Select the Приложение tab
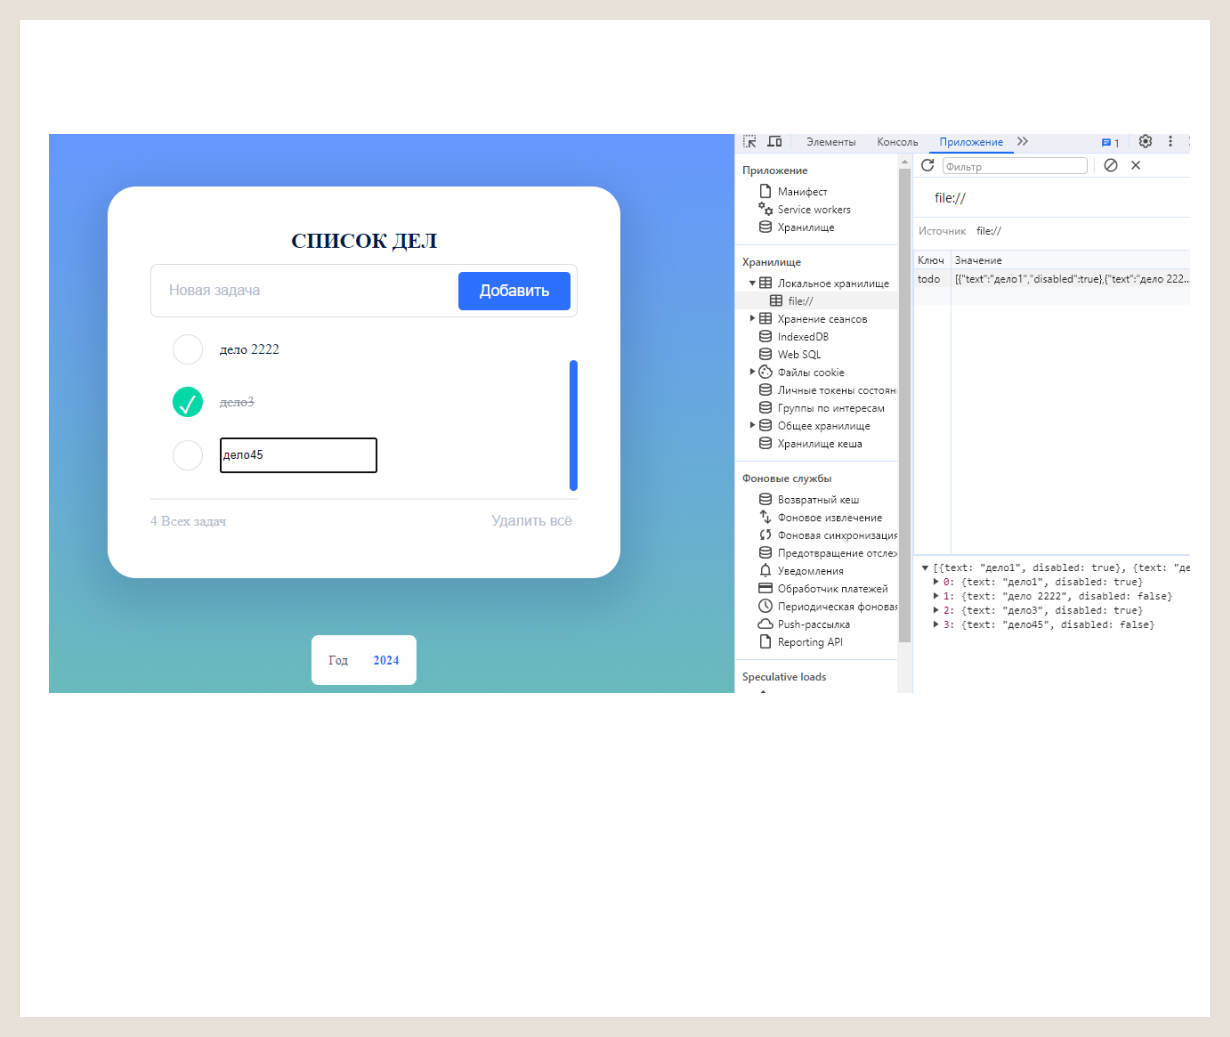 [x=971, y=142]
